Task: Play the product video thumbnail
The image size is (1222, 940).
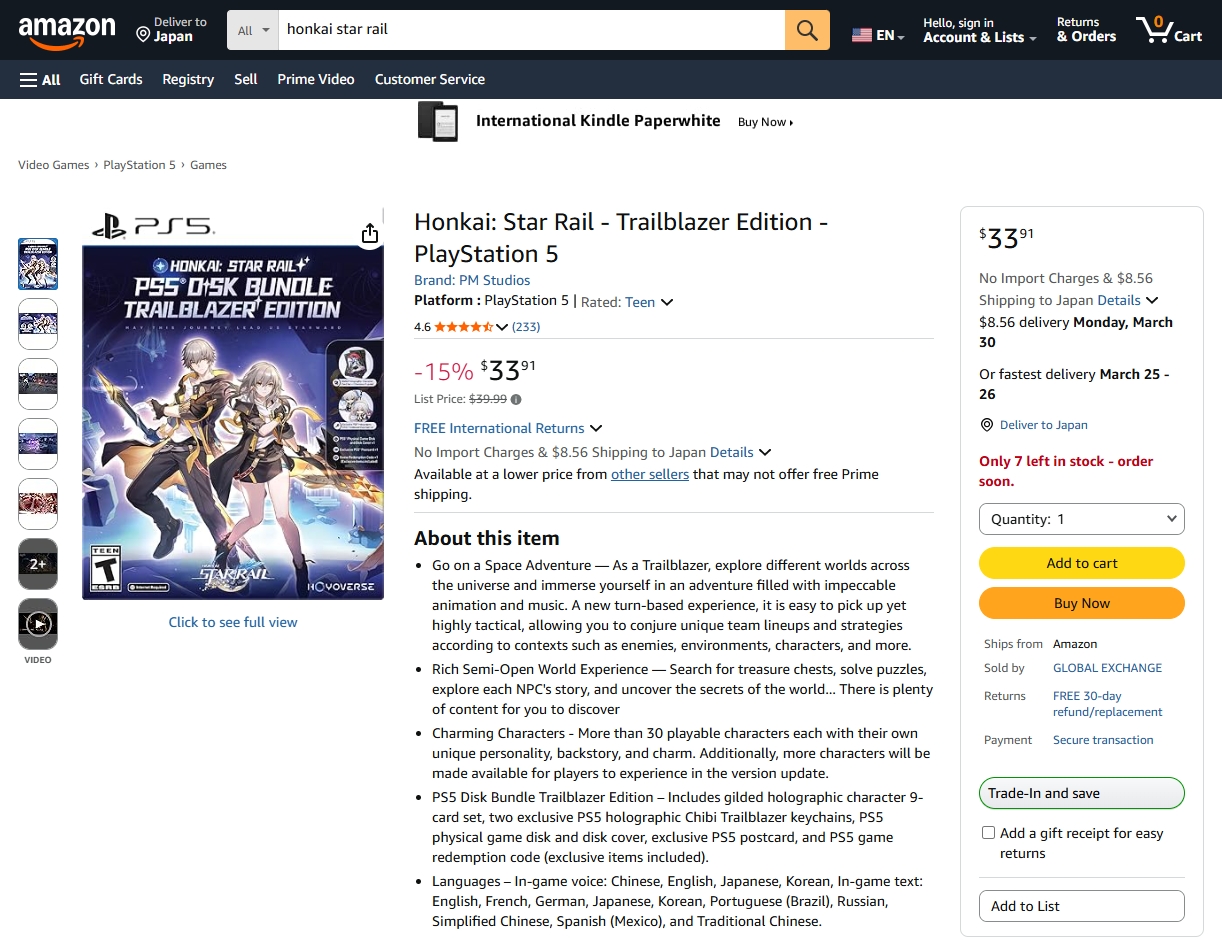Action: pyautogui.click(x=38, y=624)
